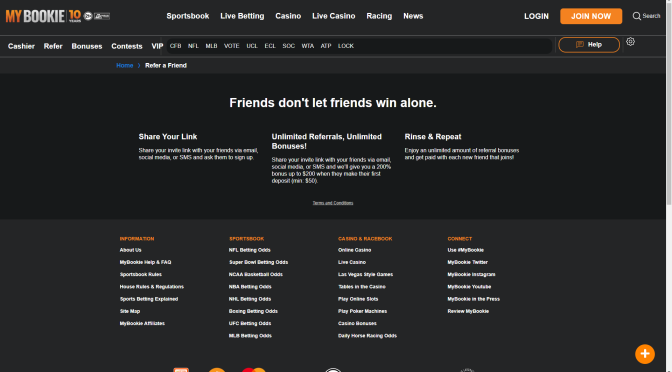Click the JOIN NOW button
672x372 pixels.
click(591, 16)
